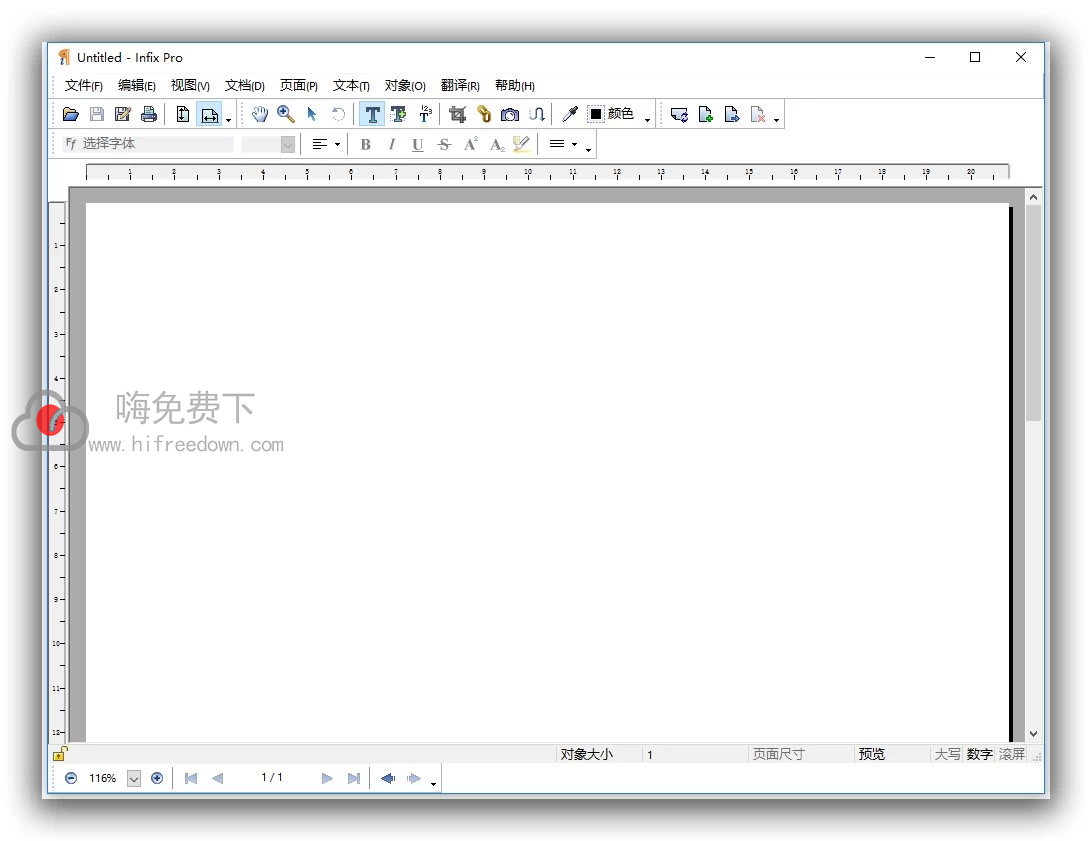Screen dimensions: 1092x841
Task: Open the 翻译(R) menu
Action: 460,86
